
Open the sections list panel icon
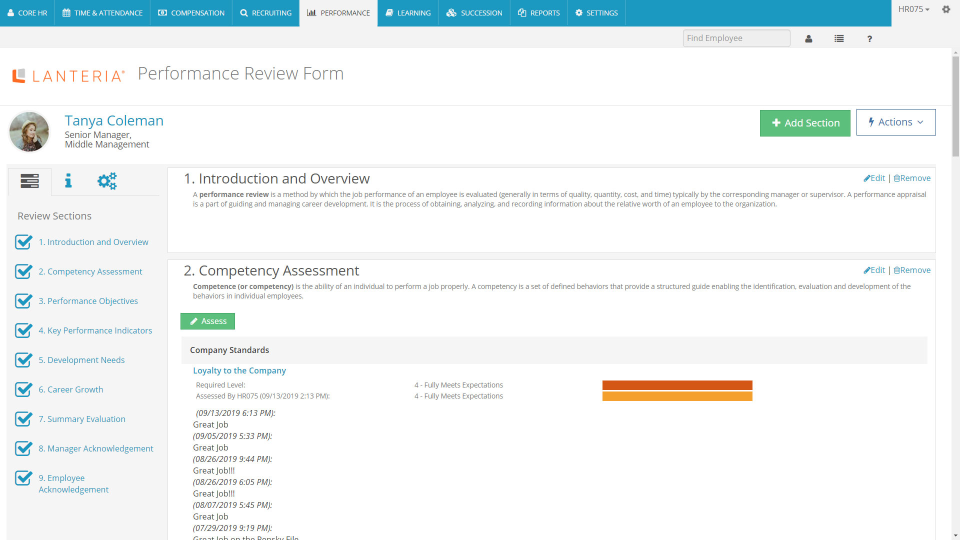tap(29, 181)
